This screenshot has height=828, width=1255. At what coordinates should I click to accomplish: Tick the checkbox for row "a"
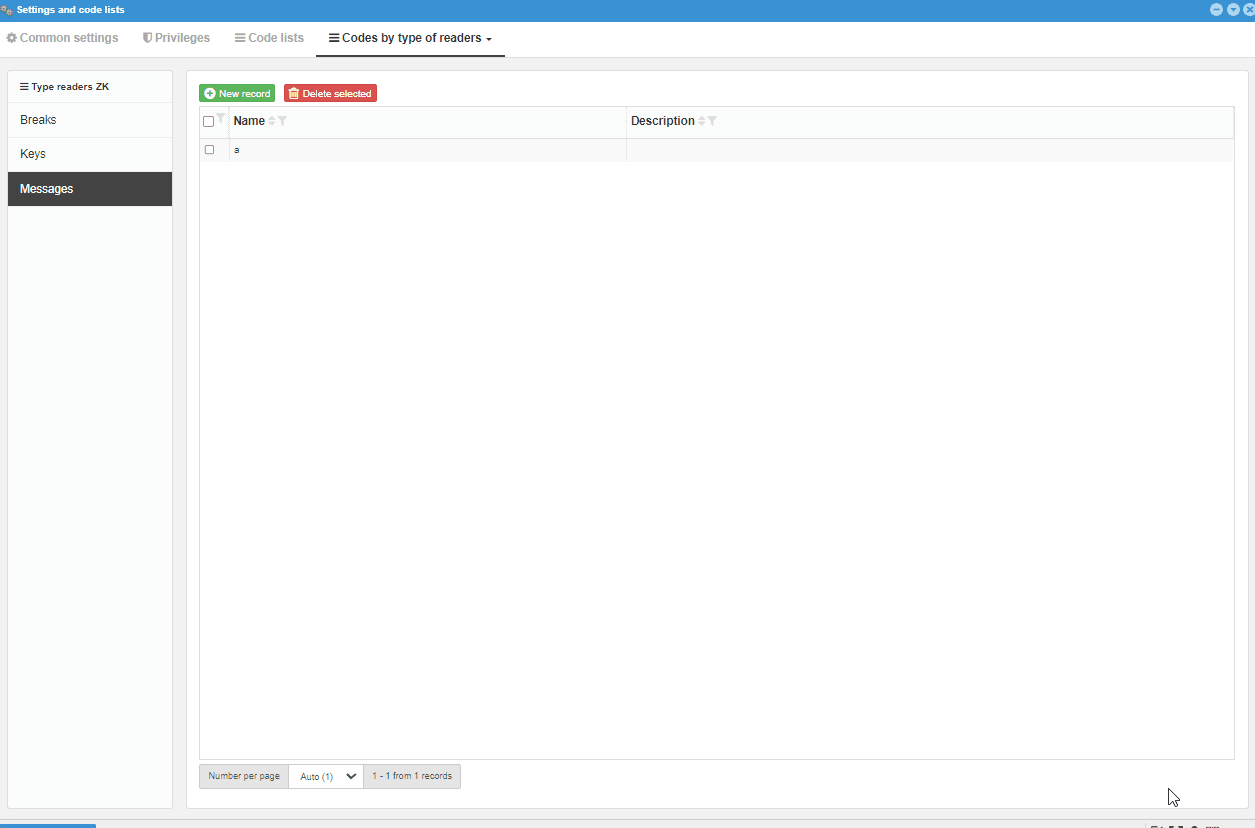[209, 150]
